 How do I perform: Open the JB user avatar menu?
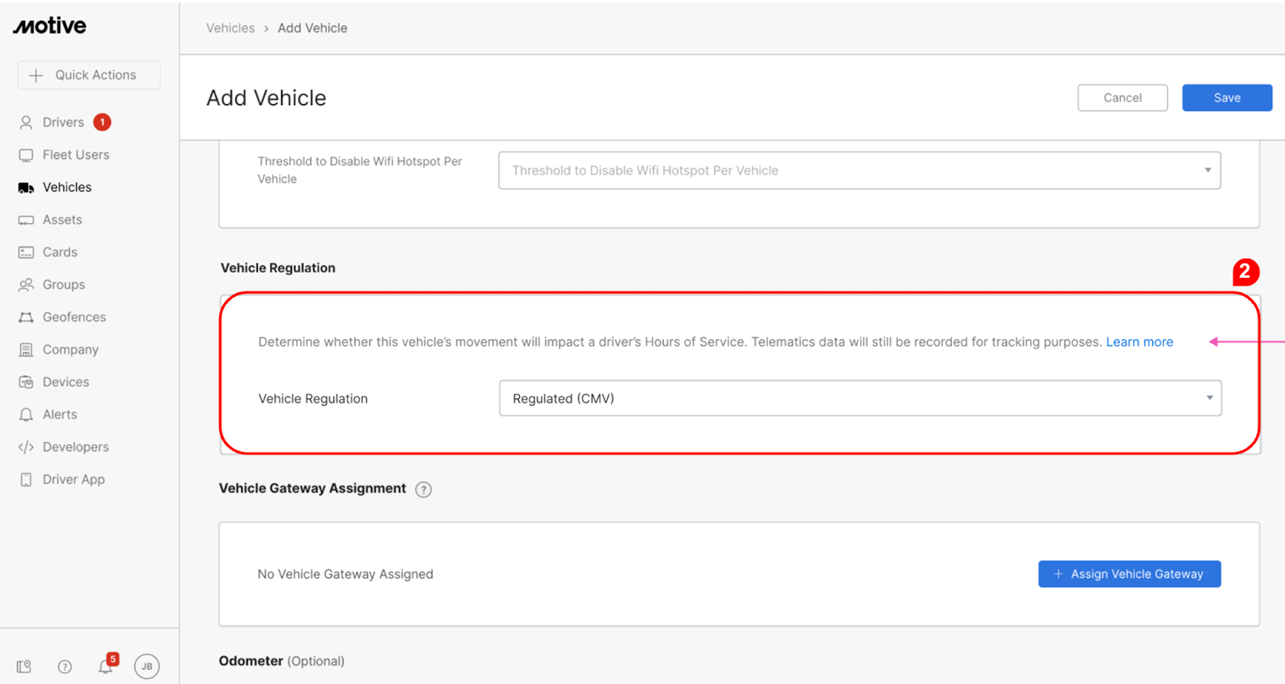pyautogui.click(x=147, y=666)
